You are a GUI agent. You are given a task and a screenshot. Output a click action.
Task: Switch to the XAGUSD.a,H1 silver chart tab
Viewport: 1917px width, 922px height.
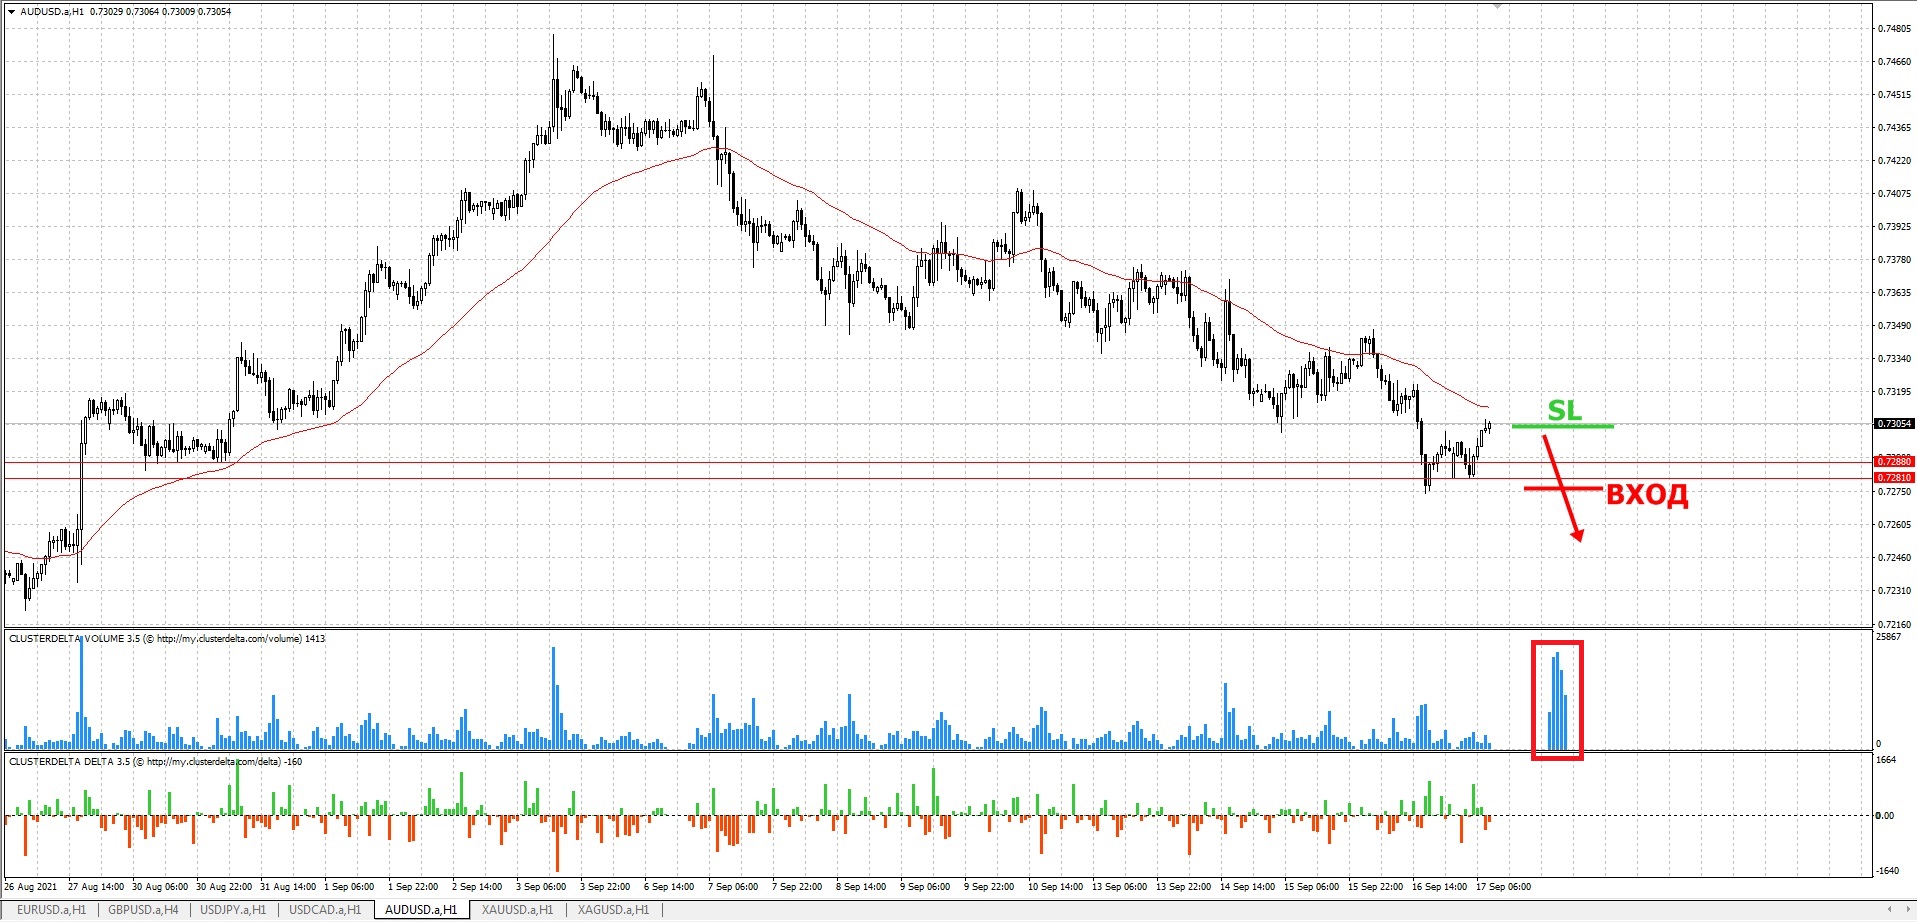[x=613, y=910]
